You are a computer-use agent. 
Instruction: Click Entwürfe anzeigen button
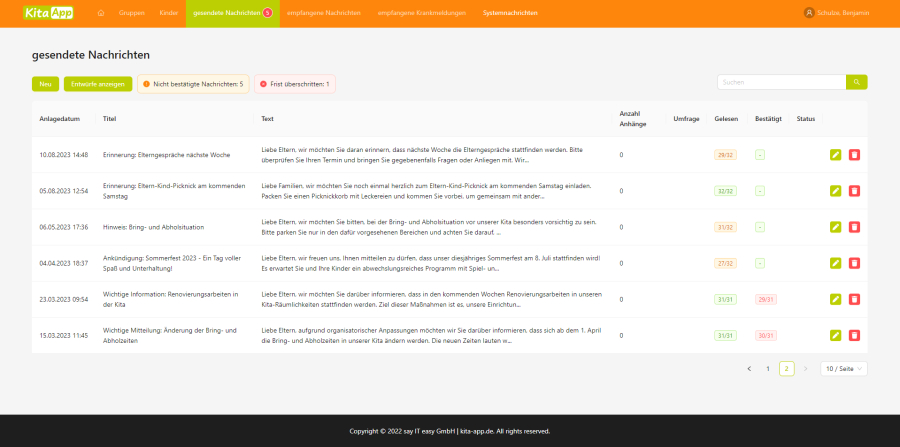tap(98, 84)
